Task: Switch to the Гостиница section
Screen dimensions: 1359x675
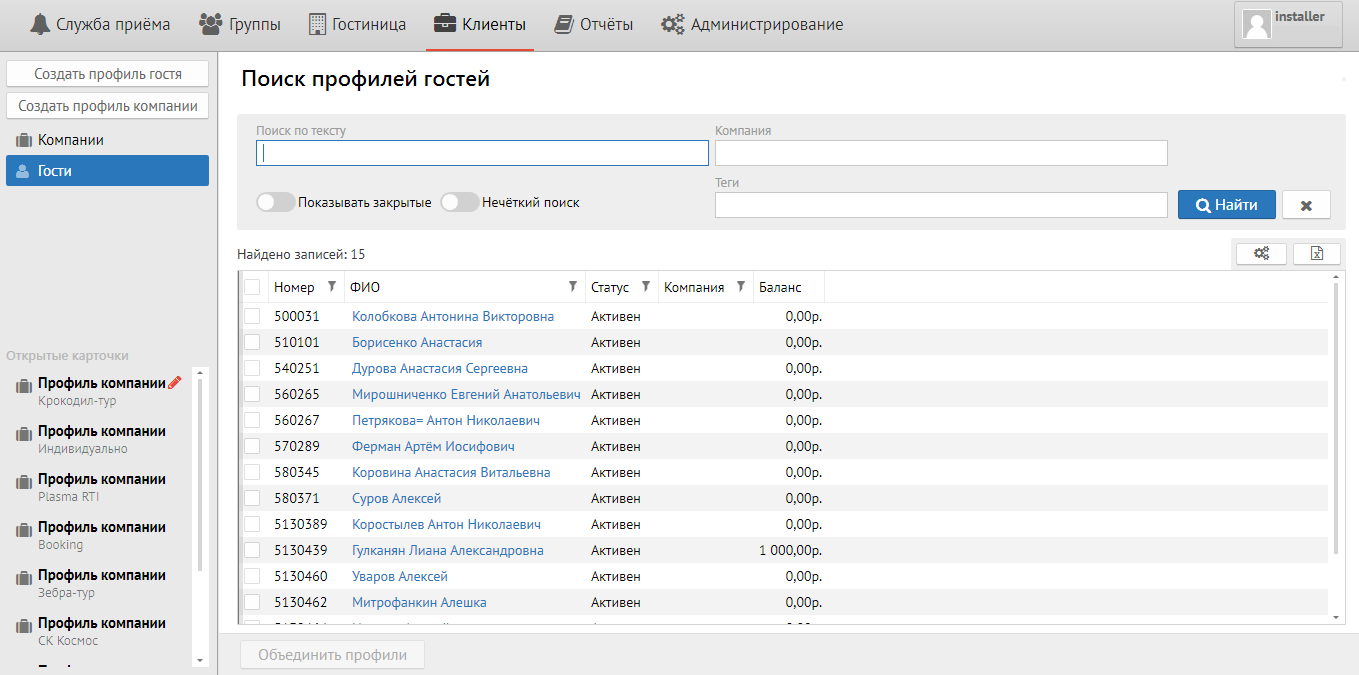Action: click(x=357, y=24)
